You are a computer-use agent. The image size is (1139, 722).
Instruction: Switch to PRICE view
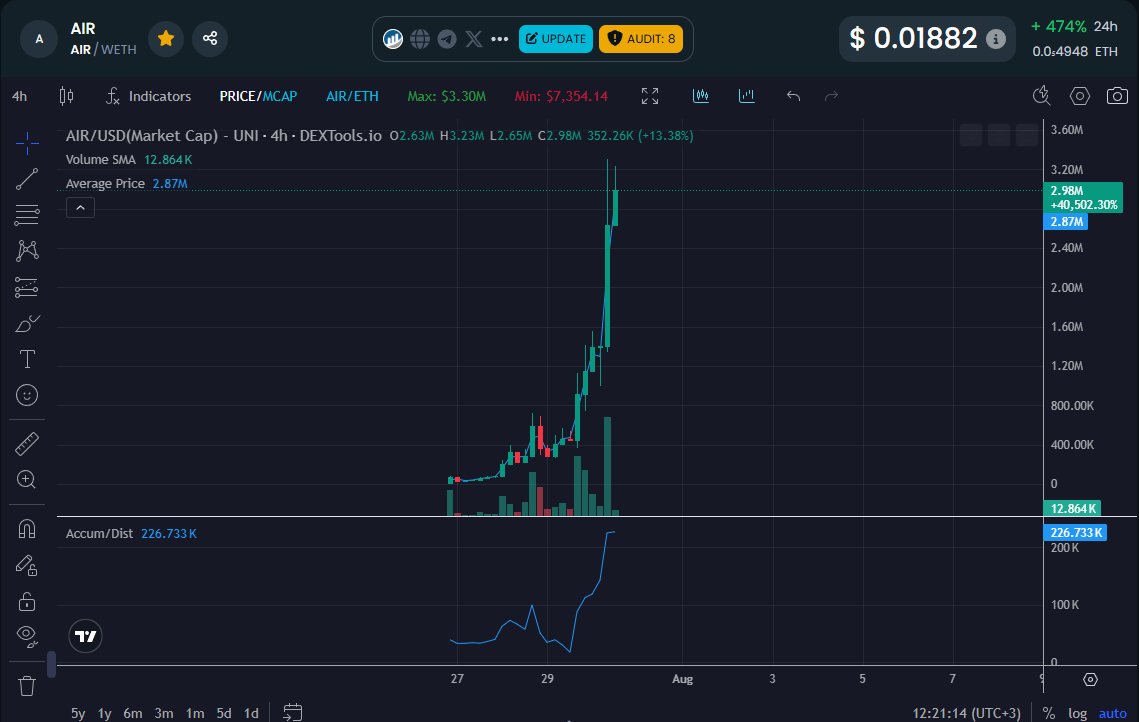tap(238, 96)
